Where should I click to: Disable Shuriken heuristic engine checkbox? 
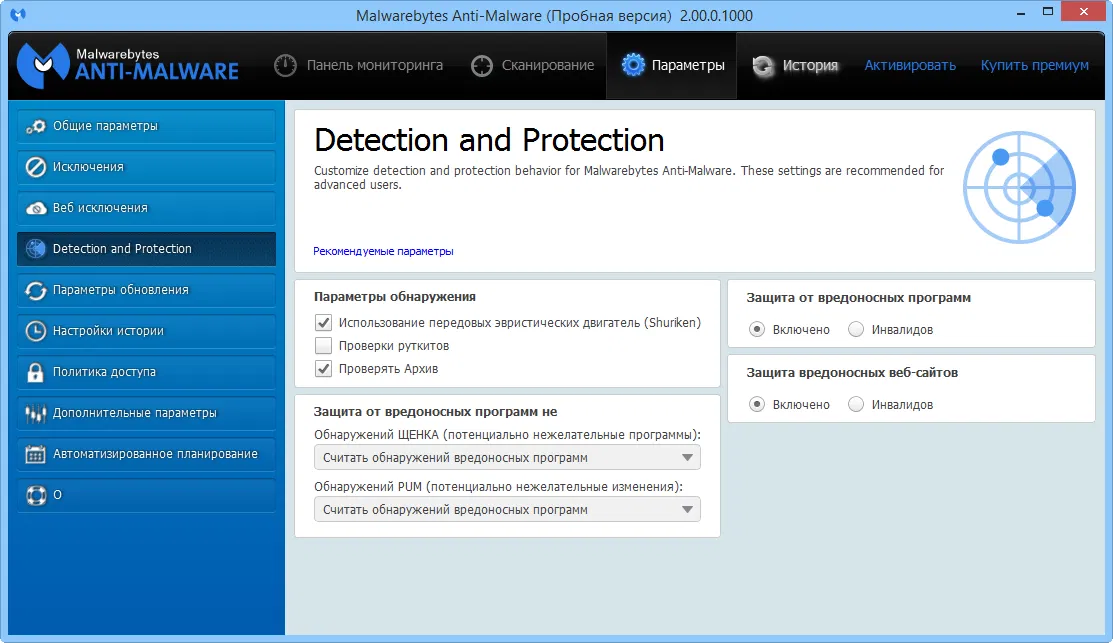pos(323,323)
